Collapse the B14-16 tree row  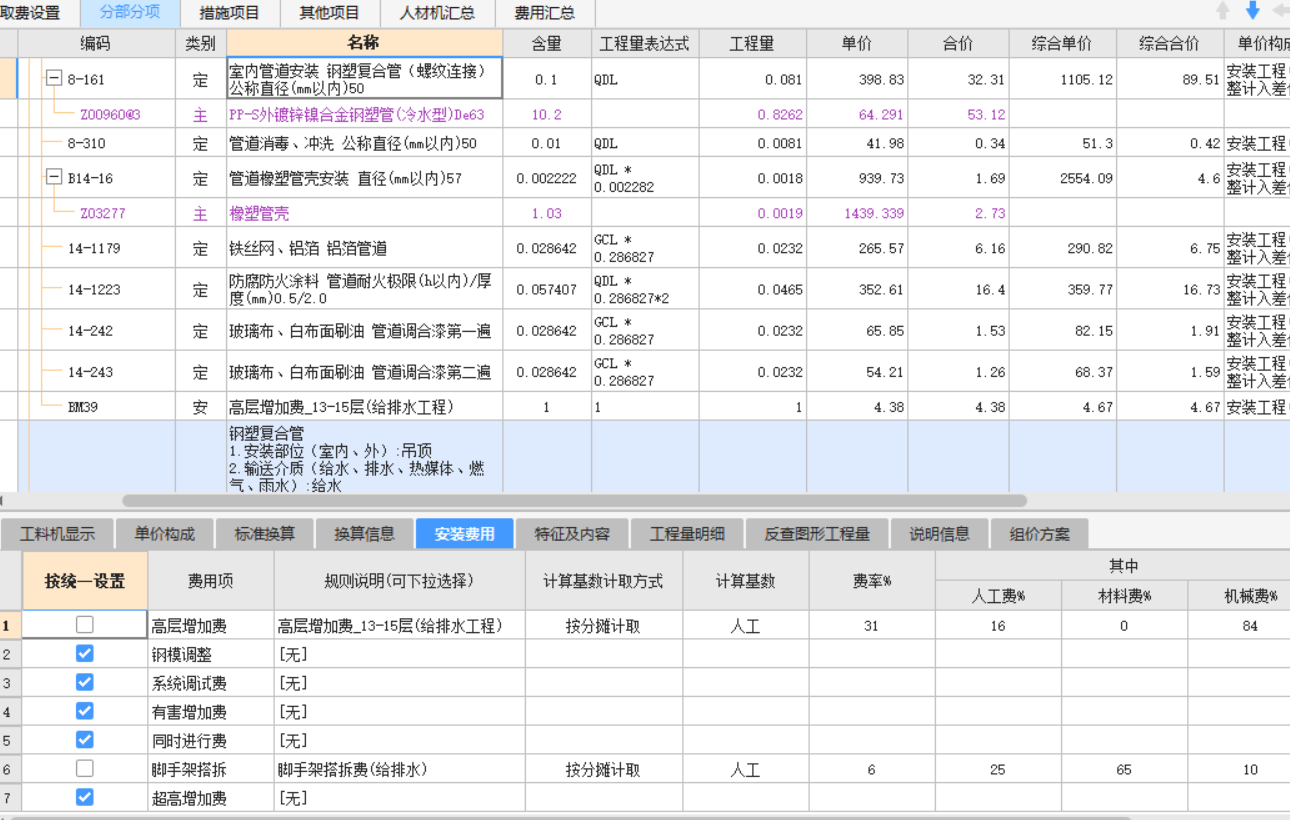(54, 178)
